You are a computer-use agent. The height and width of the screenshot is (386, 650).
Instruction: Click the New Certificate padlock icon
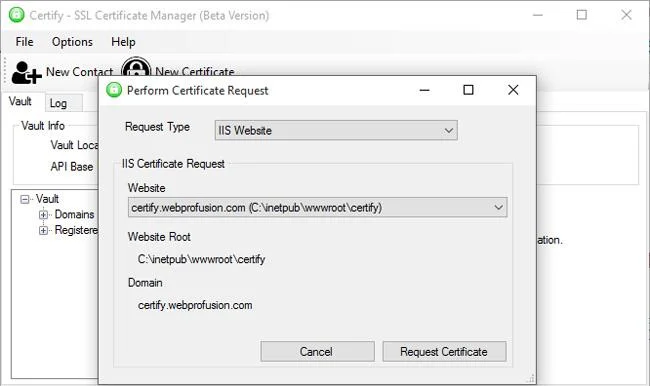[136, 66]
